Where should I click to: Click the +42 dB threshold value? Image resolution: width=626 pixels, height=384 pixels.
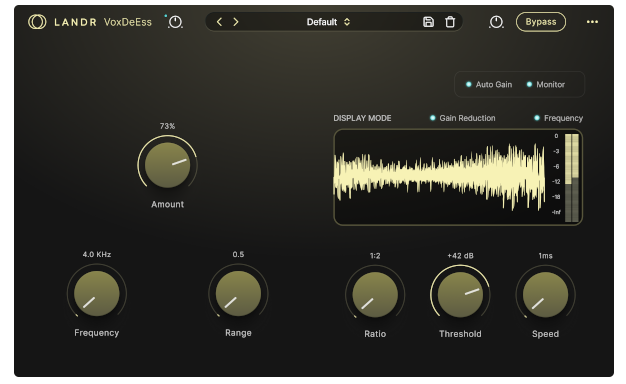(460, 256)
